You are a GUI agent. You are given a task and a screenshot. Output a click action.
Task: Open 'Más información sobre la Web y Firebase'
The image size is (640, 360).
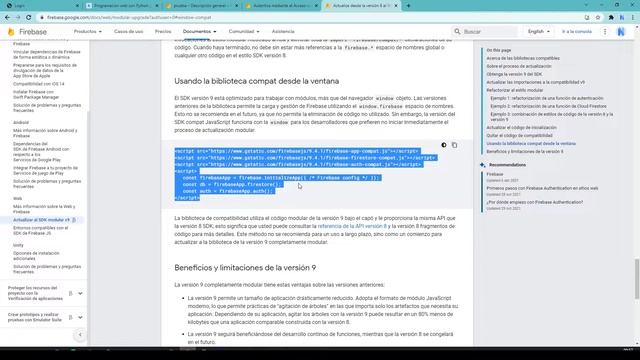click(44, 209)
